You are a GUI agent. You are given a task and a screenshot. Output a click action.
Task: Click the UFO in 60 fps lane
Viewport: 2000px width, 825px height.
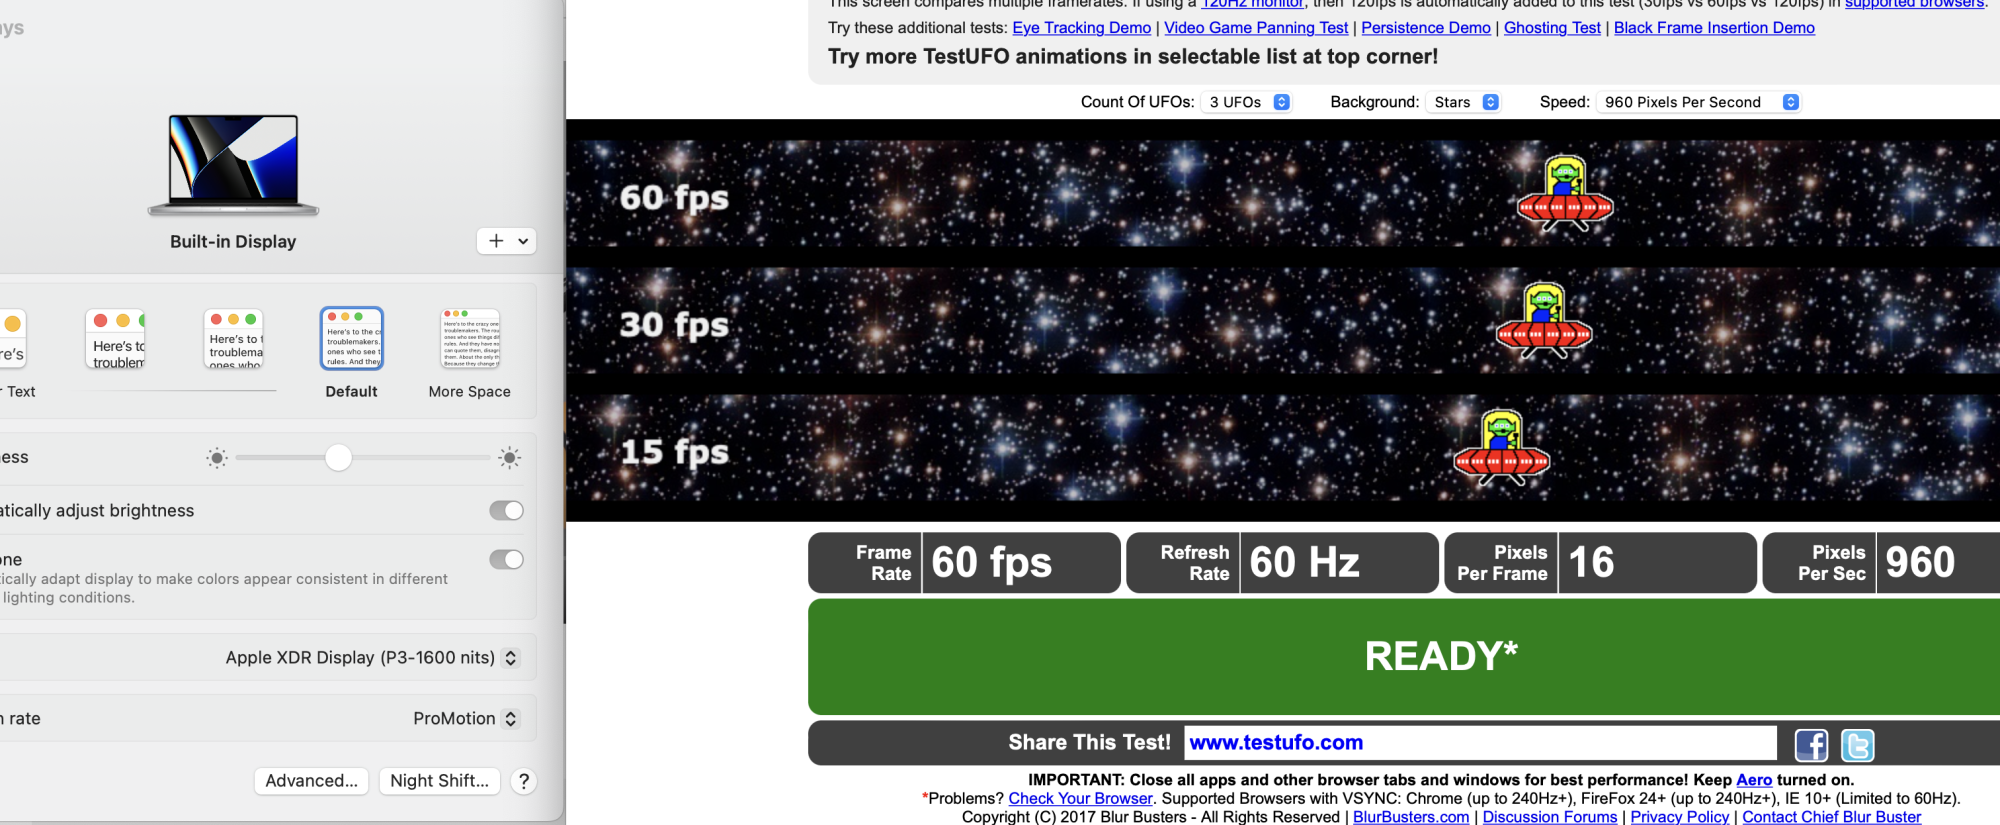(1565, 194)
